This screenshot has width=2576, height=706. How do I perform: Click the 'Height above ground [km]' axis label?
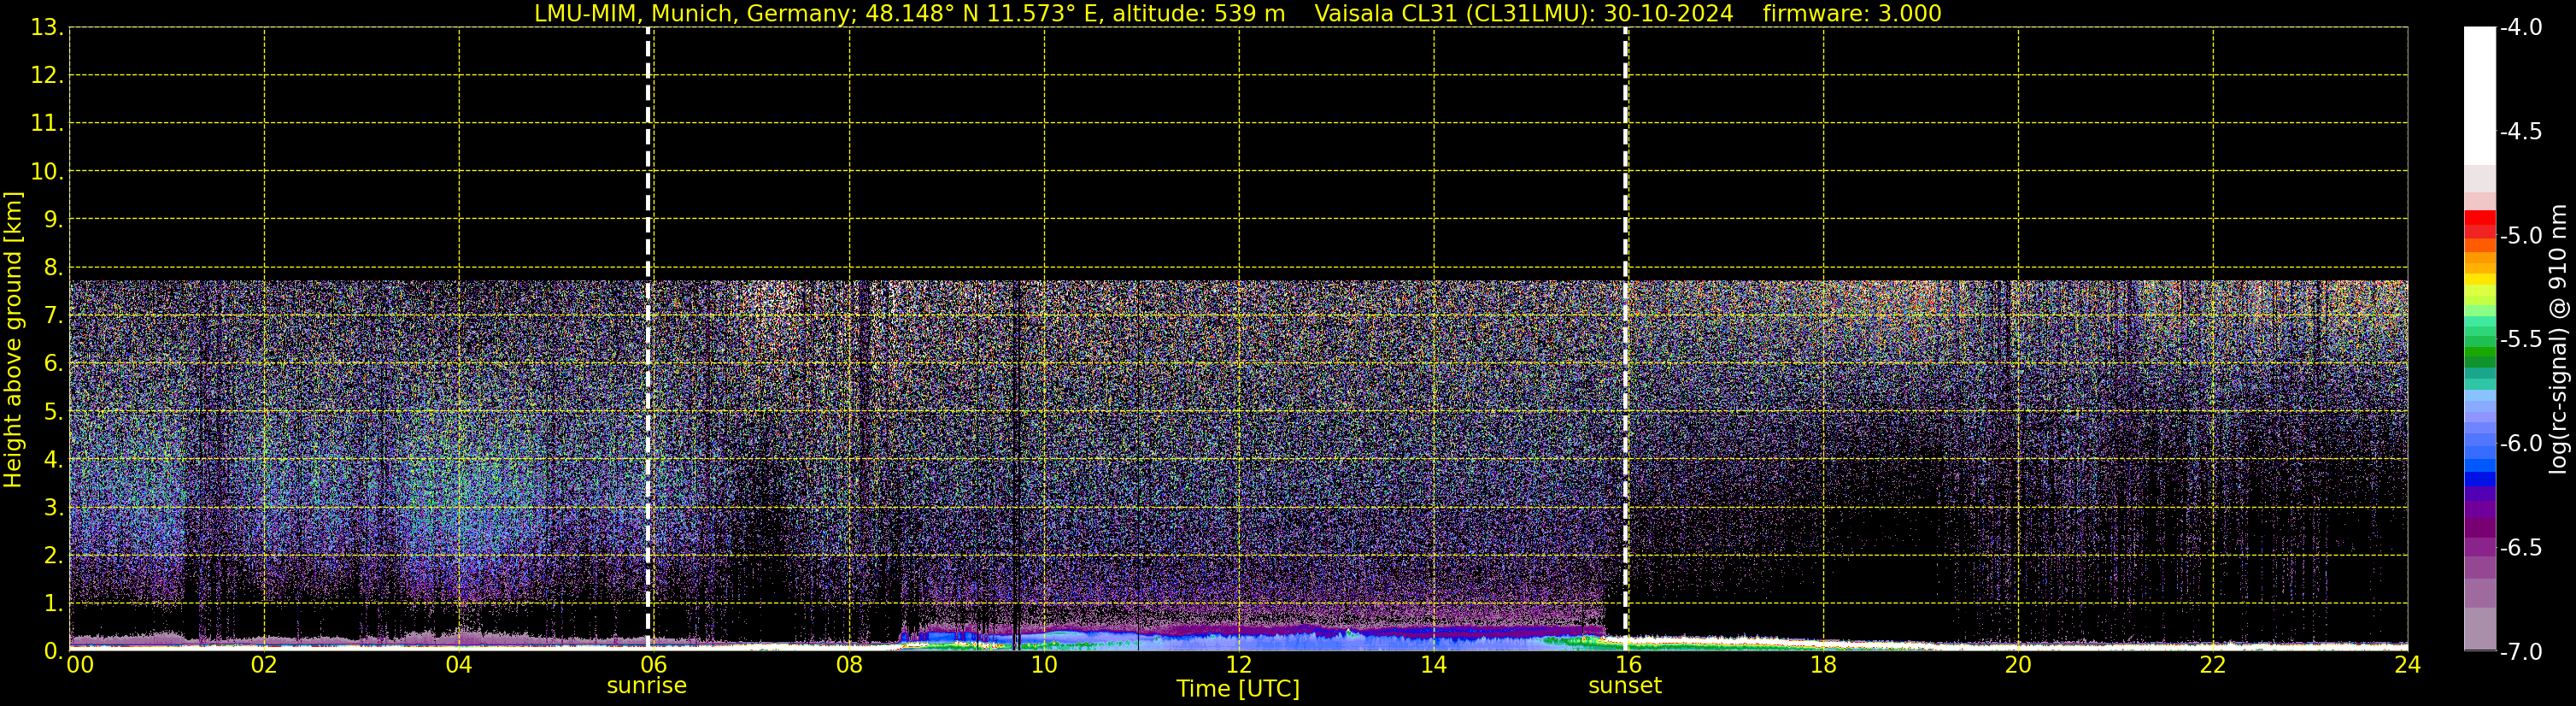click(13, 340)
